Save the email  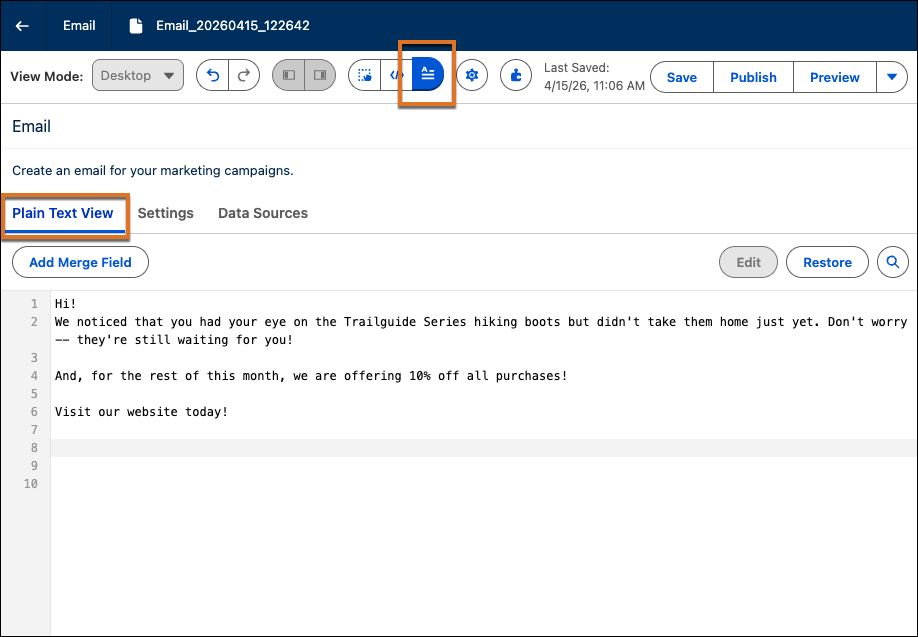682,77
